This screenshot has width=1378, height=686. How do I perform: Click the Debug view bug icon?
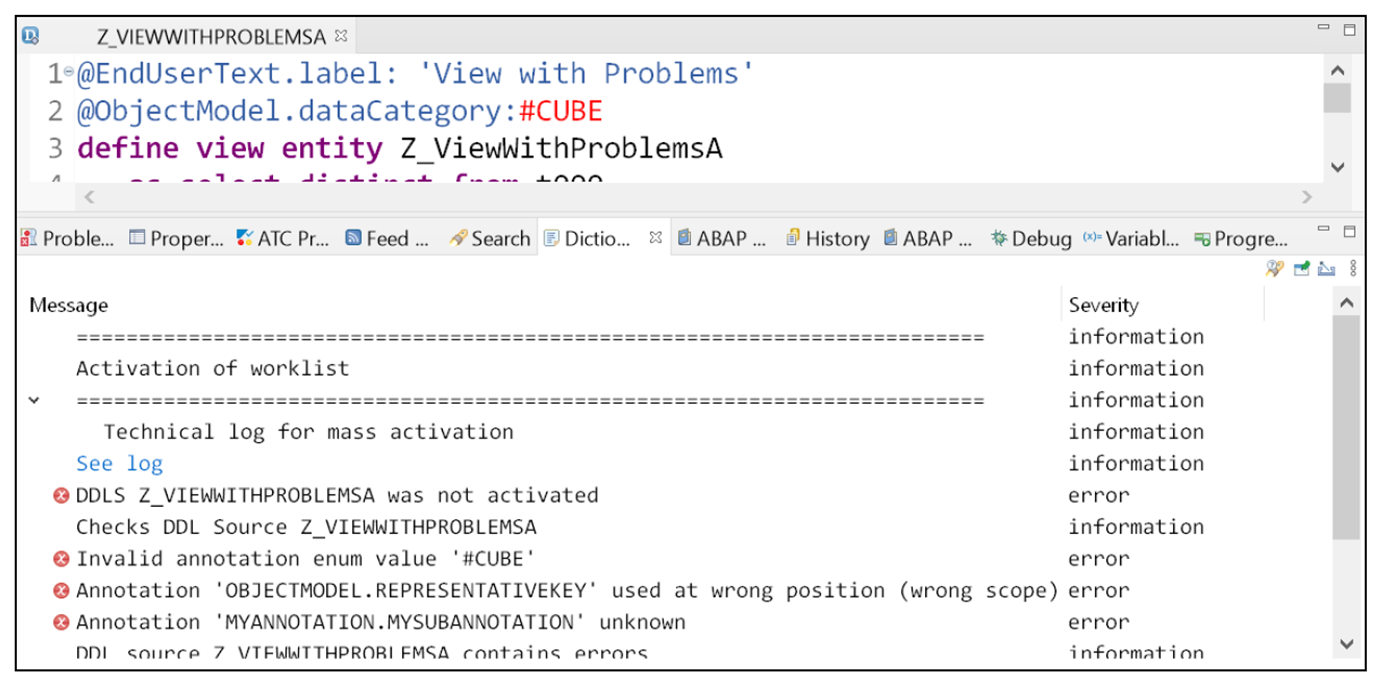1000,238
